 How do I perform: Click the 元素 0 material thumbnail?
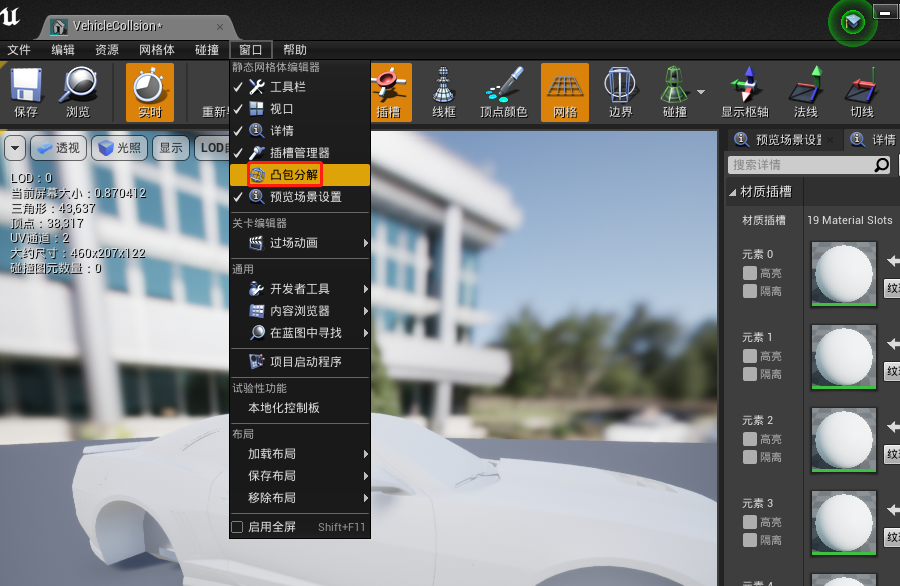click(843, 274)
